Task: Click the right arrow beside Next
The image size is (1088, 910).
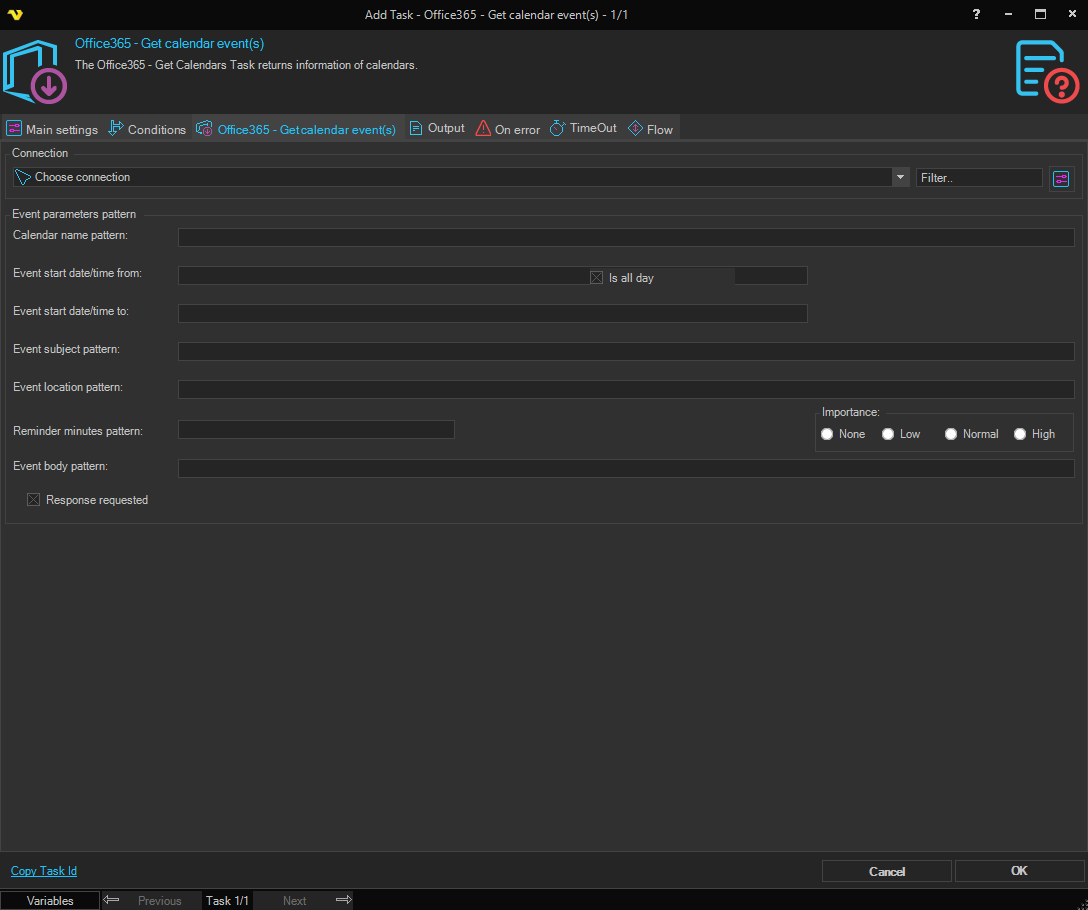Action: pos(343,900)
